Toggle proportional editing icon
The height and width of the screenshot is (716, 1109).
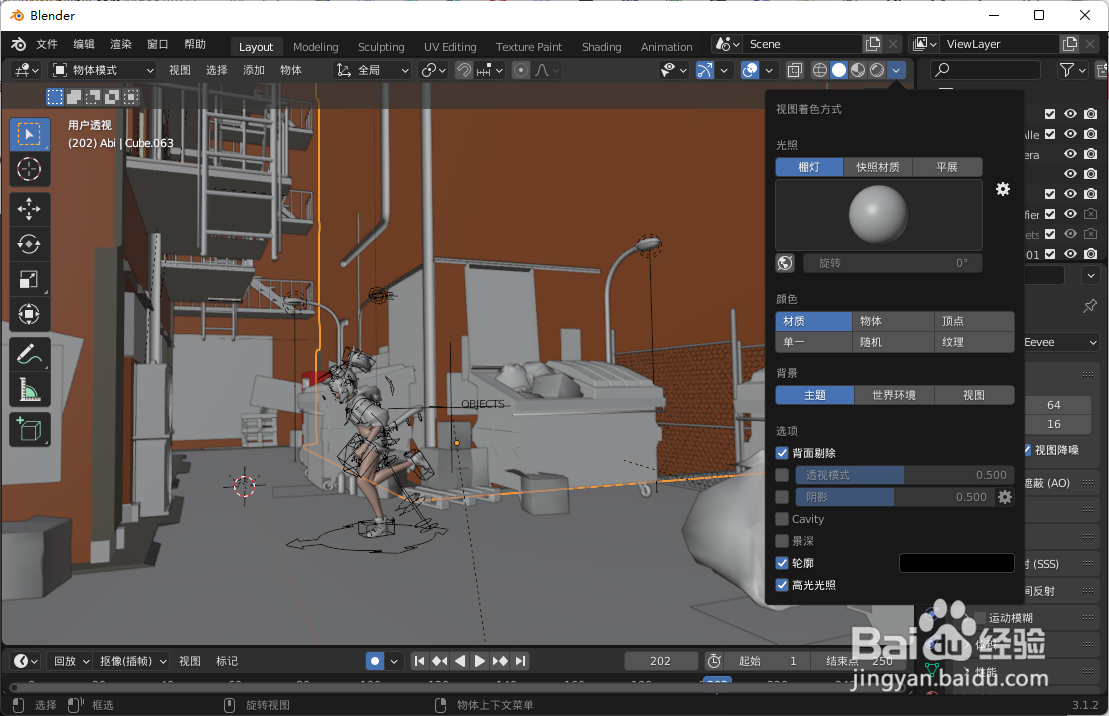[x=521, y=70]
